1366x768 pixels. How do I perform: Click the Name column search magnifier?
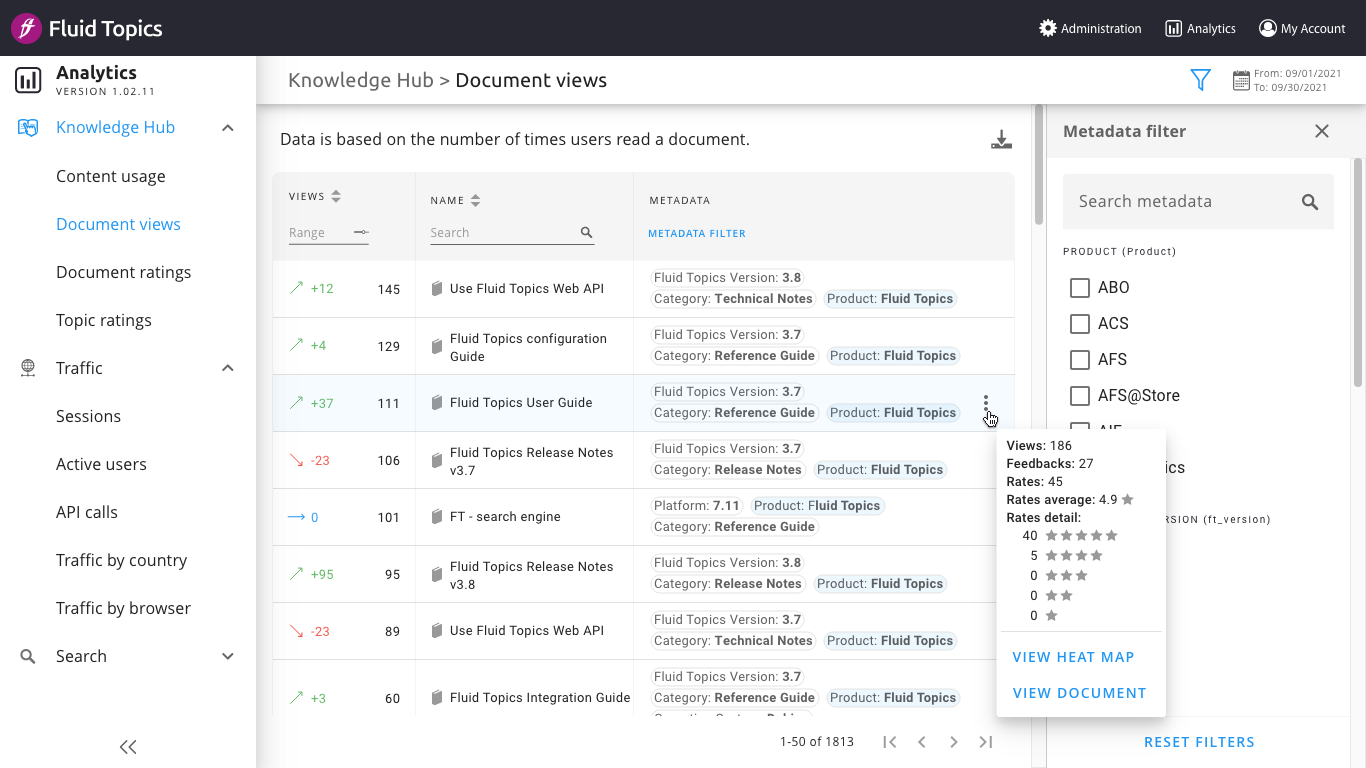pyautogui.click(x=587, y=232)
